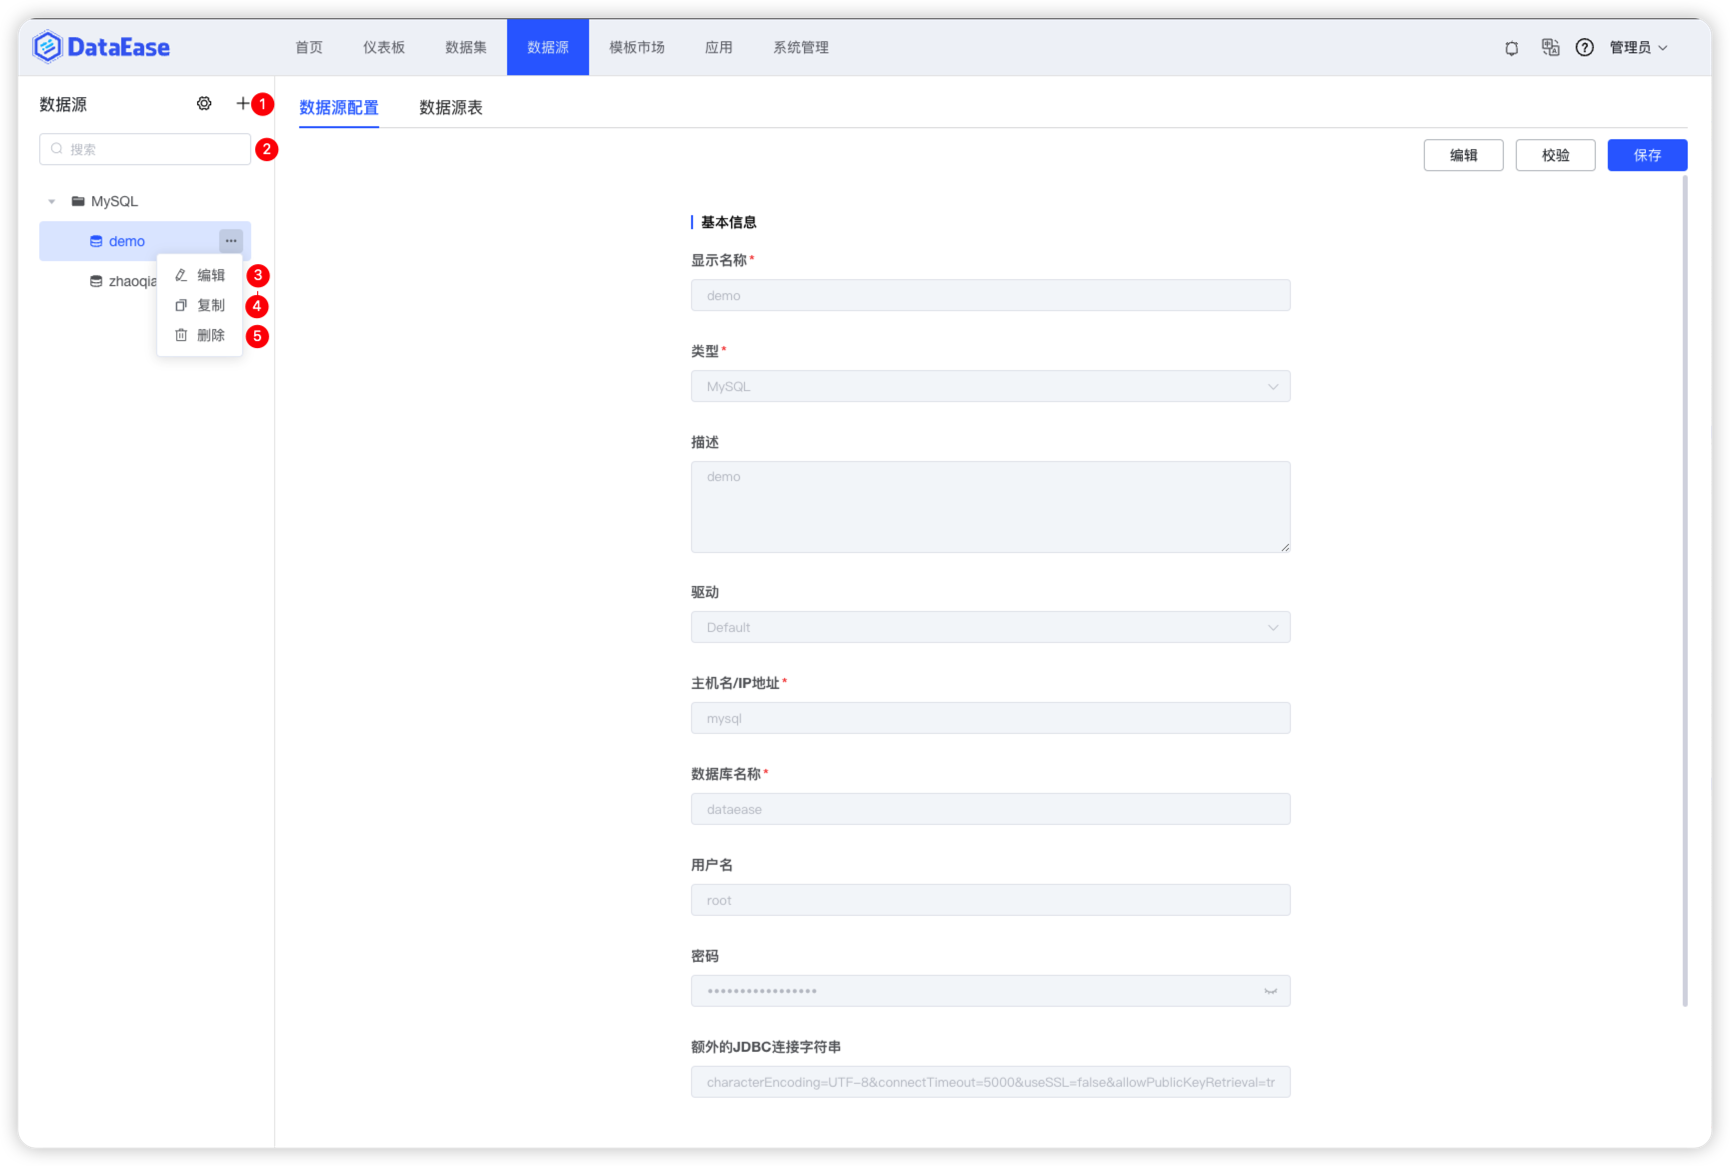
Task: Click the 校验 validate button
Action: pyautogui.click(x=1555, y=155)
